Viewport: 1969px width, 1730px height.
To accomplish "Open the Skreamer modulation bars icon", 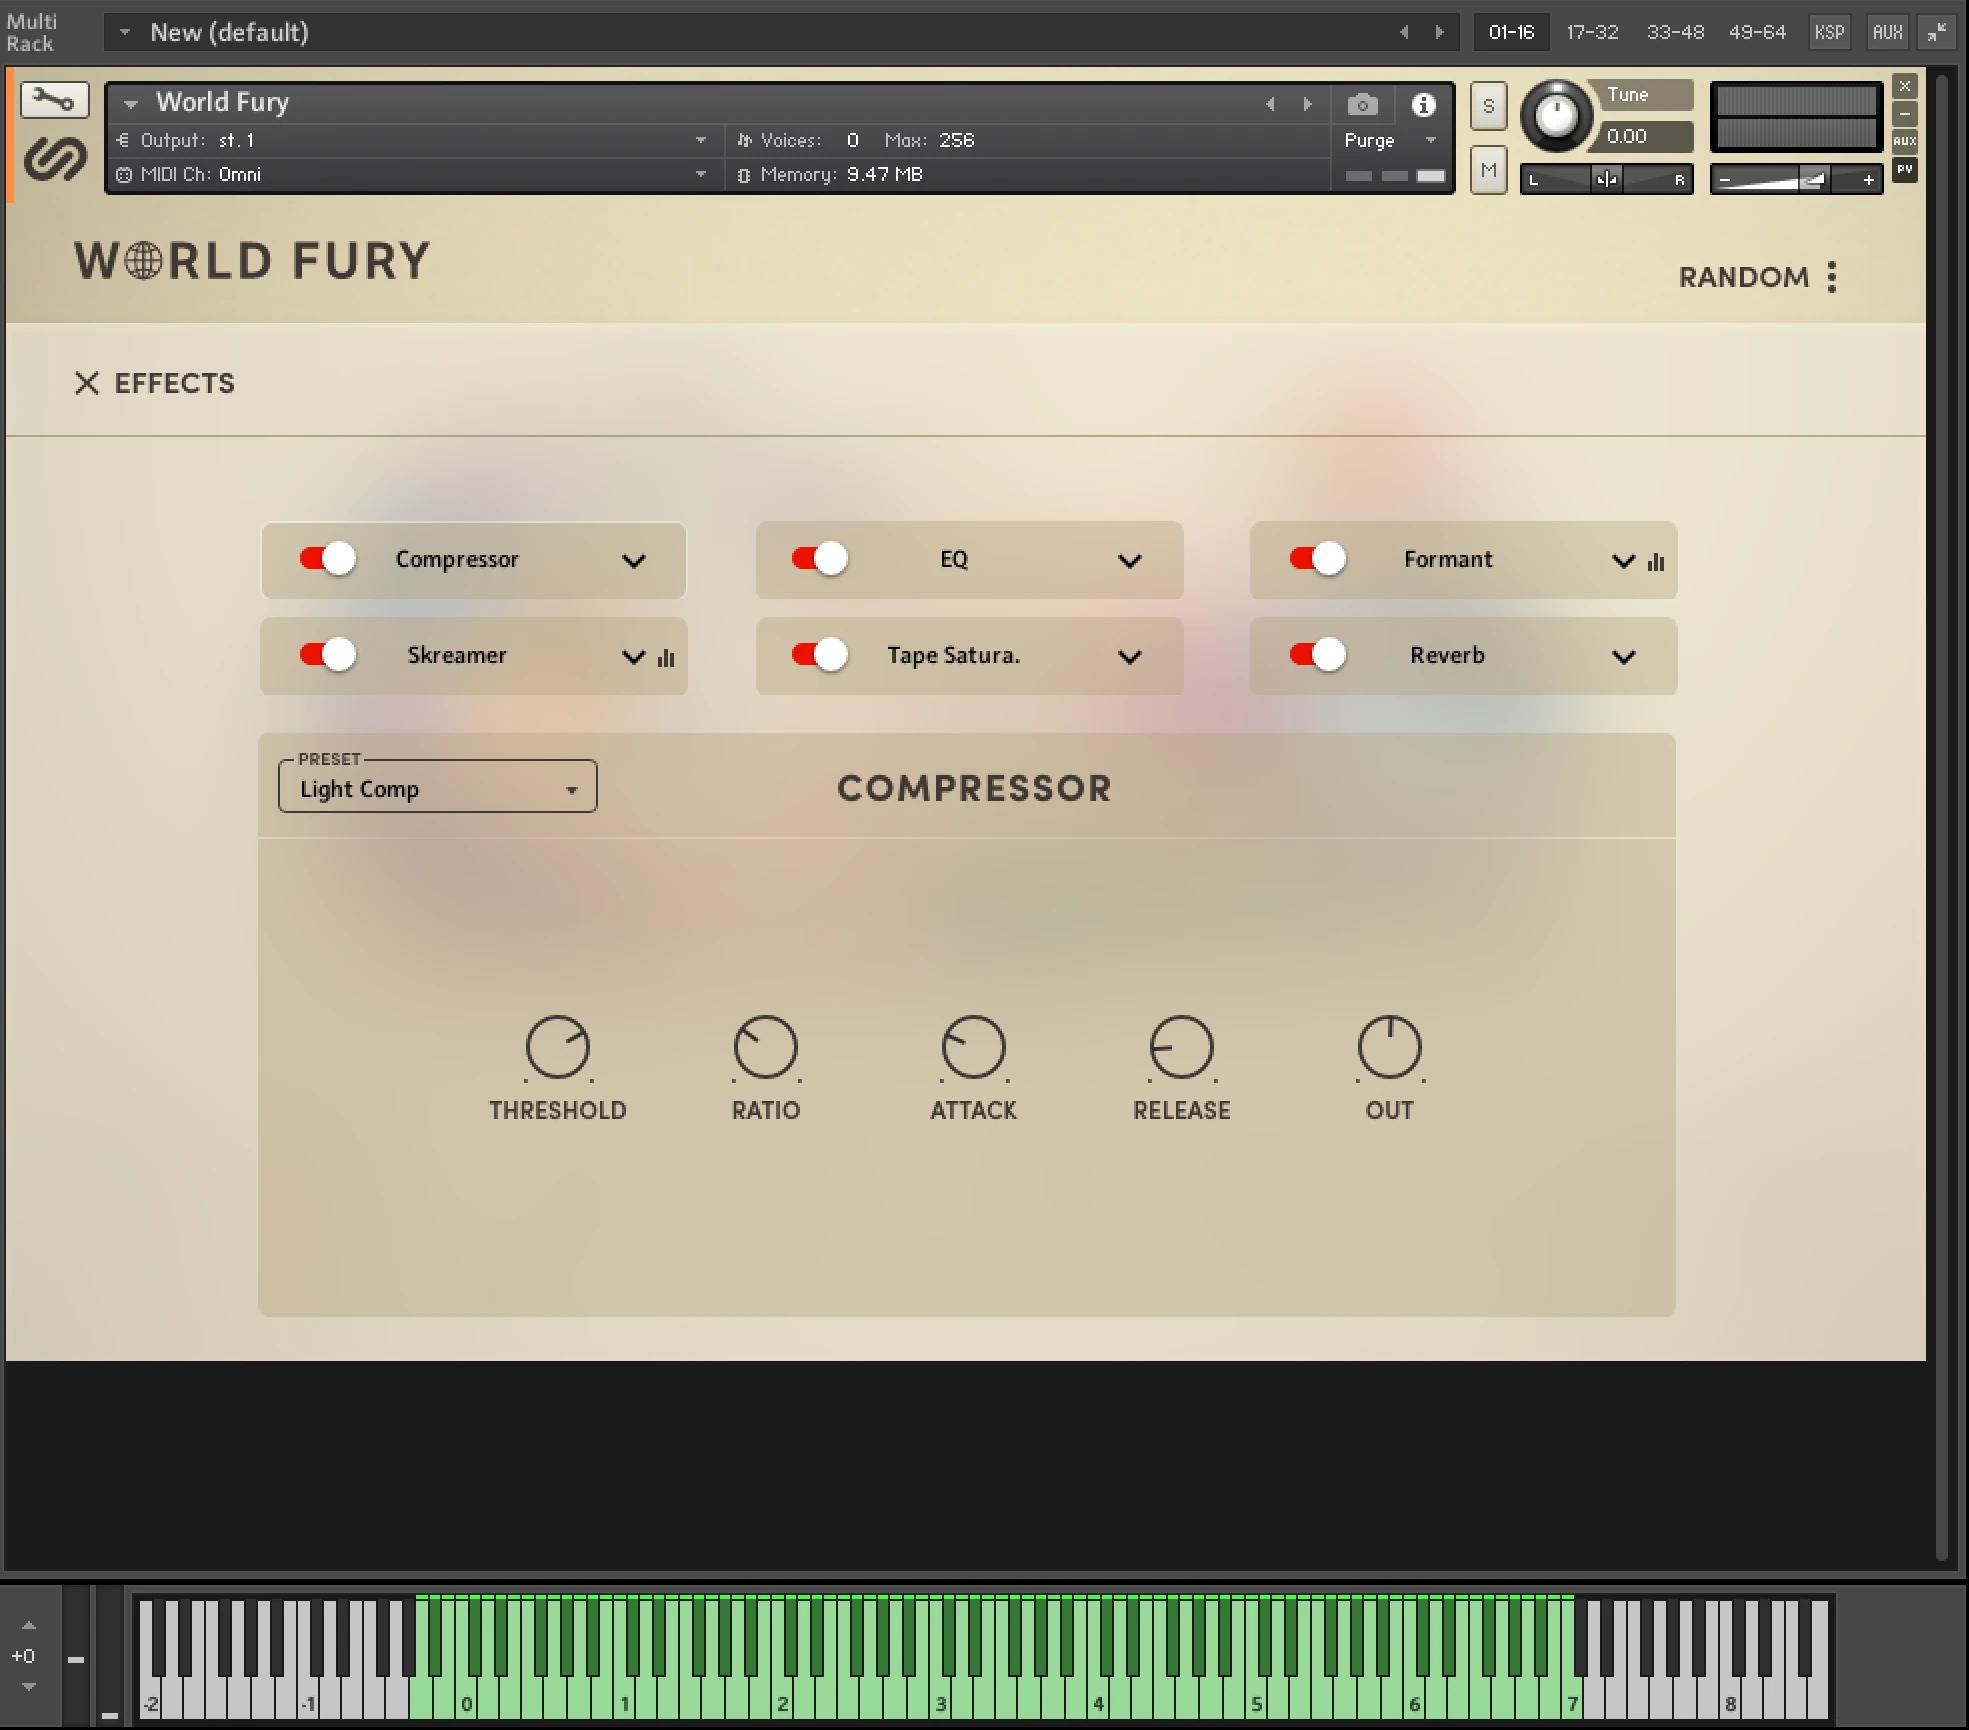I will tap(666, 657).
